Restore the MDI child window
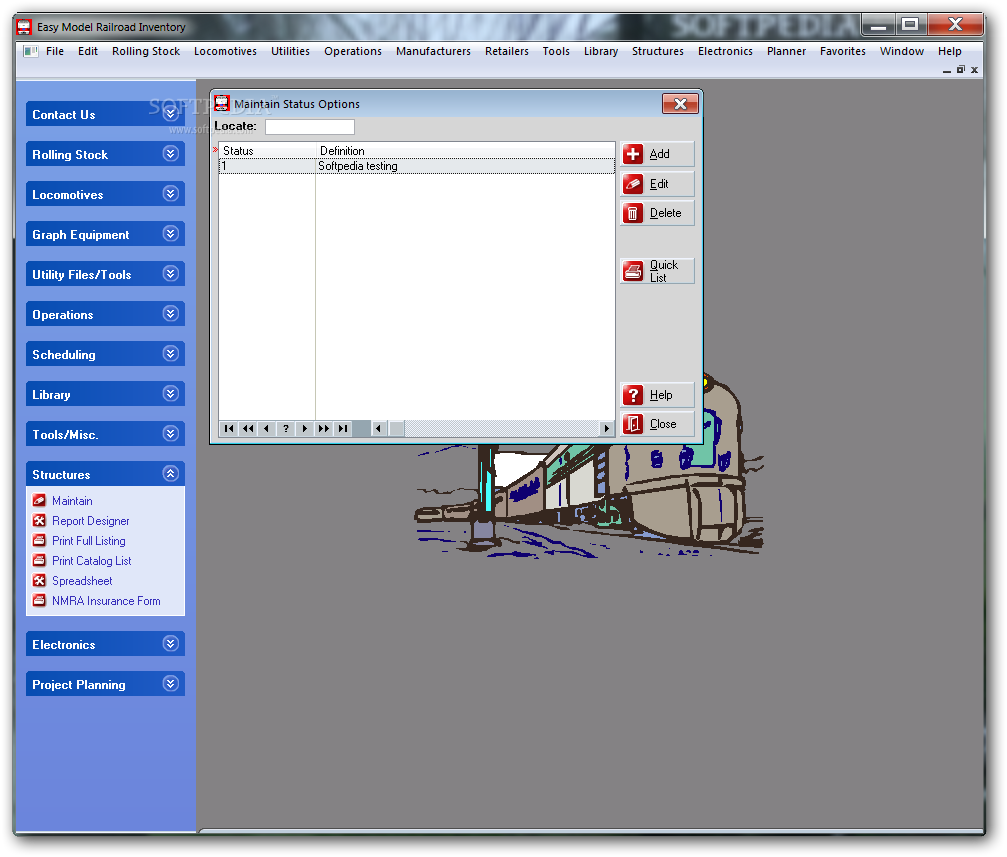The width and height of the screenshot is (1007, 857). (x=961, y=69)
